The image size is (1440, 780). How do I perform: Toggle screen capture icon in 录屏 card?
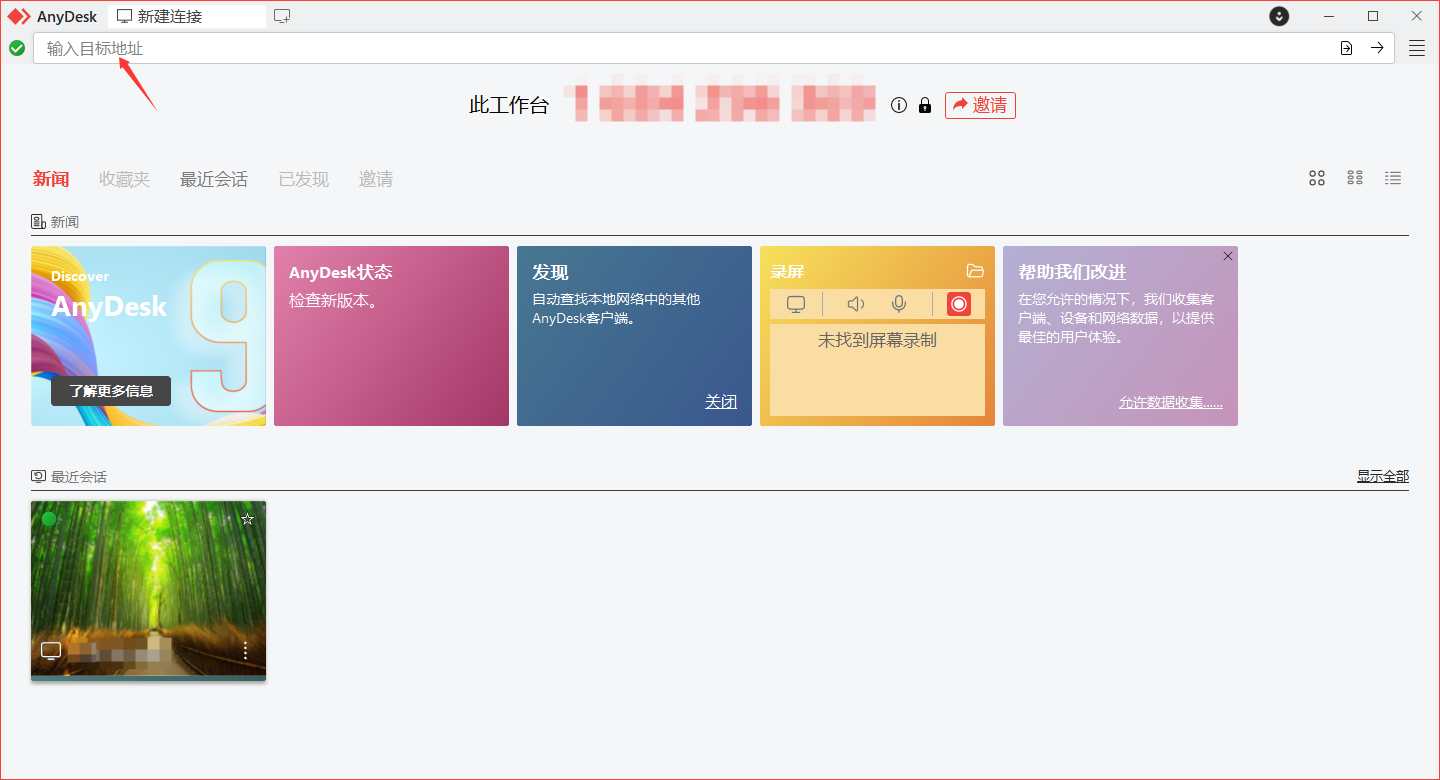796,304
